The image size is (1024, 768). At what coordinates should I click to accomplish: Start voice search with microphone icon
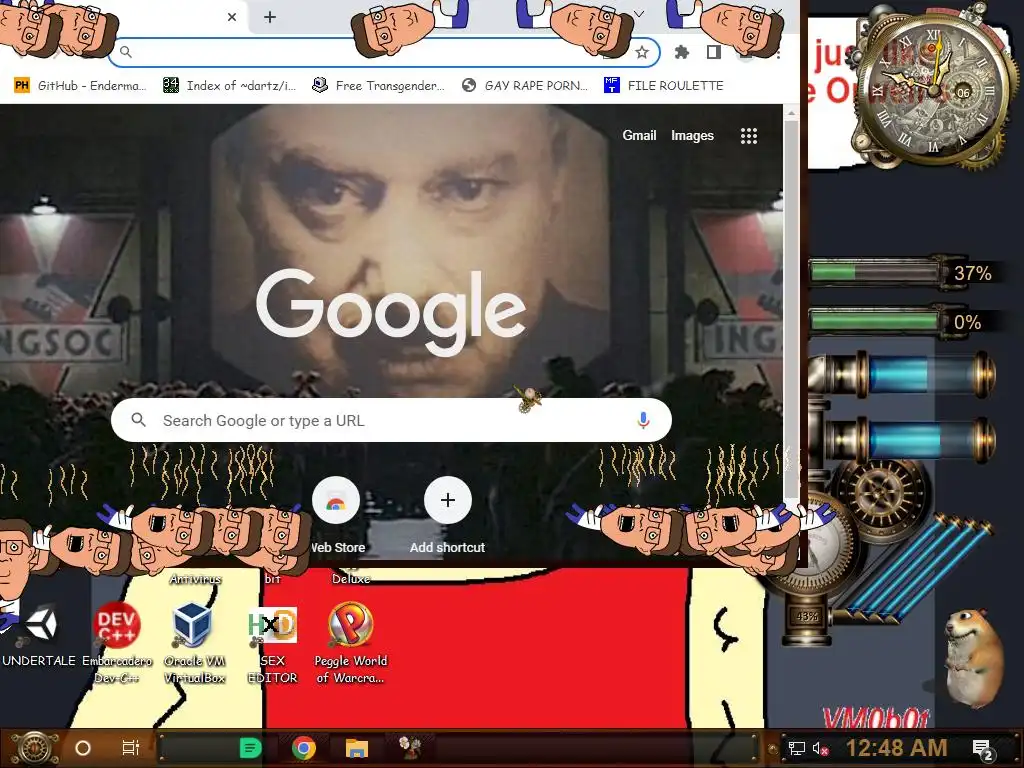click(643, 421)
